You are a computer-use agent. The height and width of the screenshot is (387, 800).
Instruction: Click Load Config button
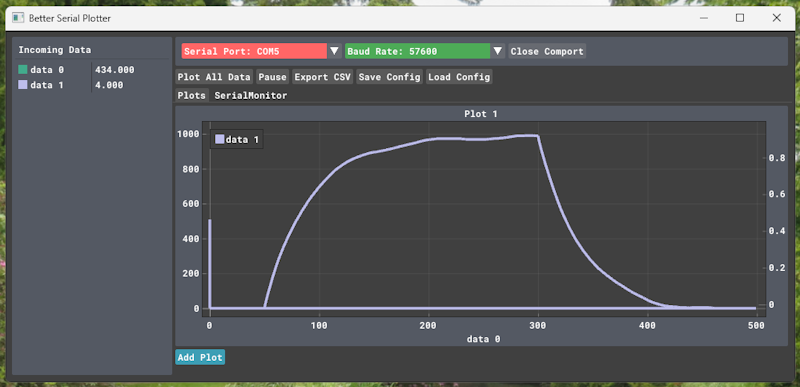click(x=459, y=77)
